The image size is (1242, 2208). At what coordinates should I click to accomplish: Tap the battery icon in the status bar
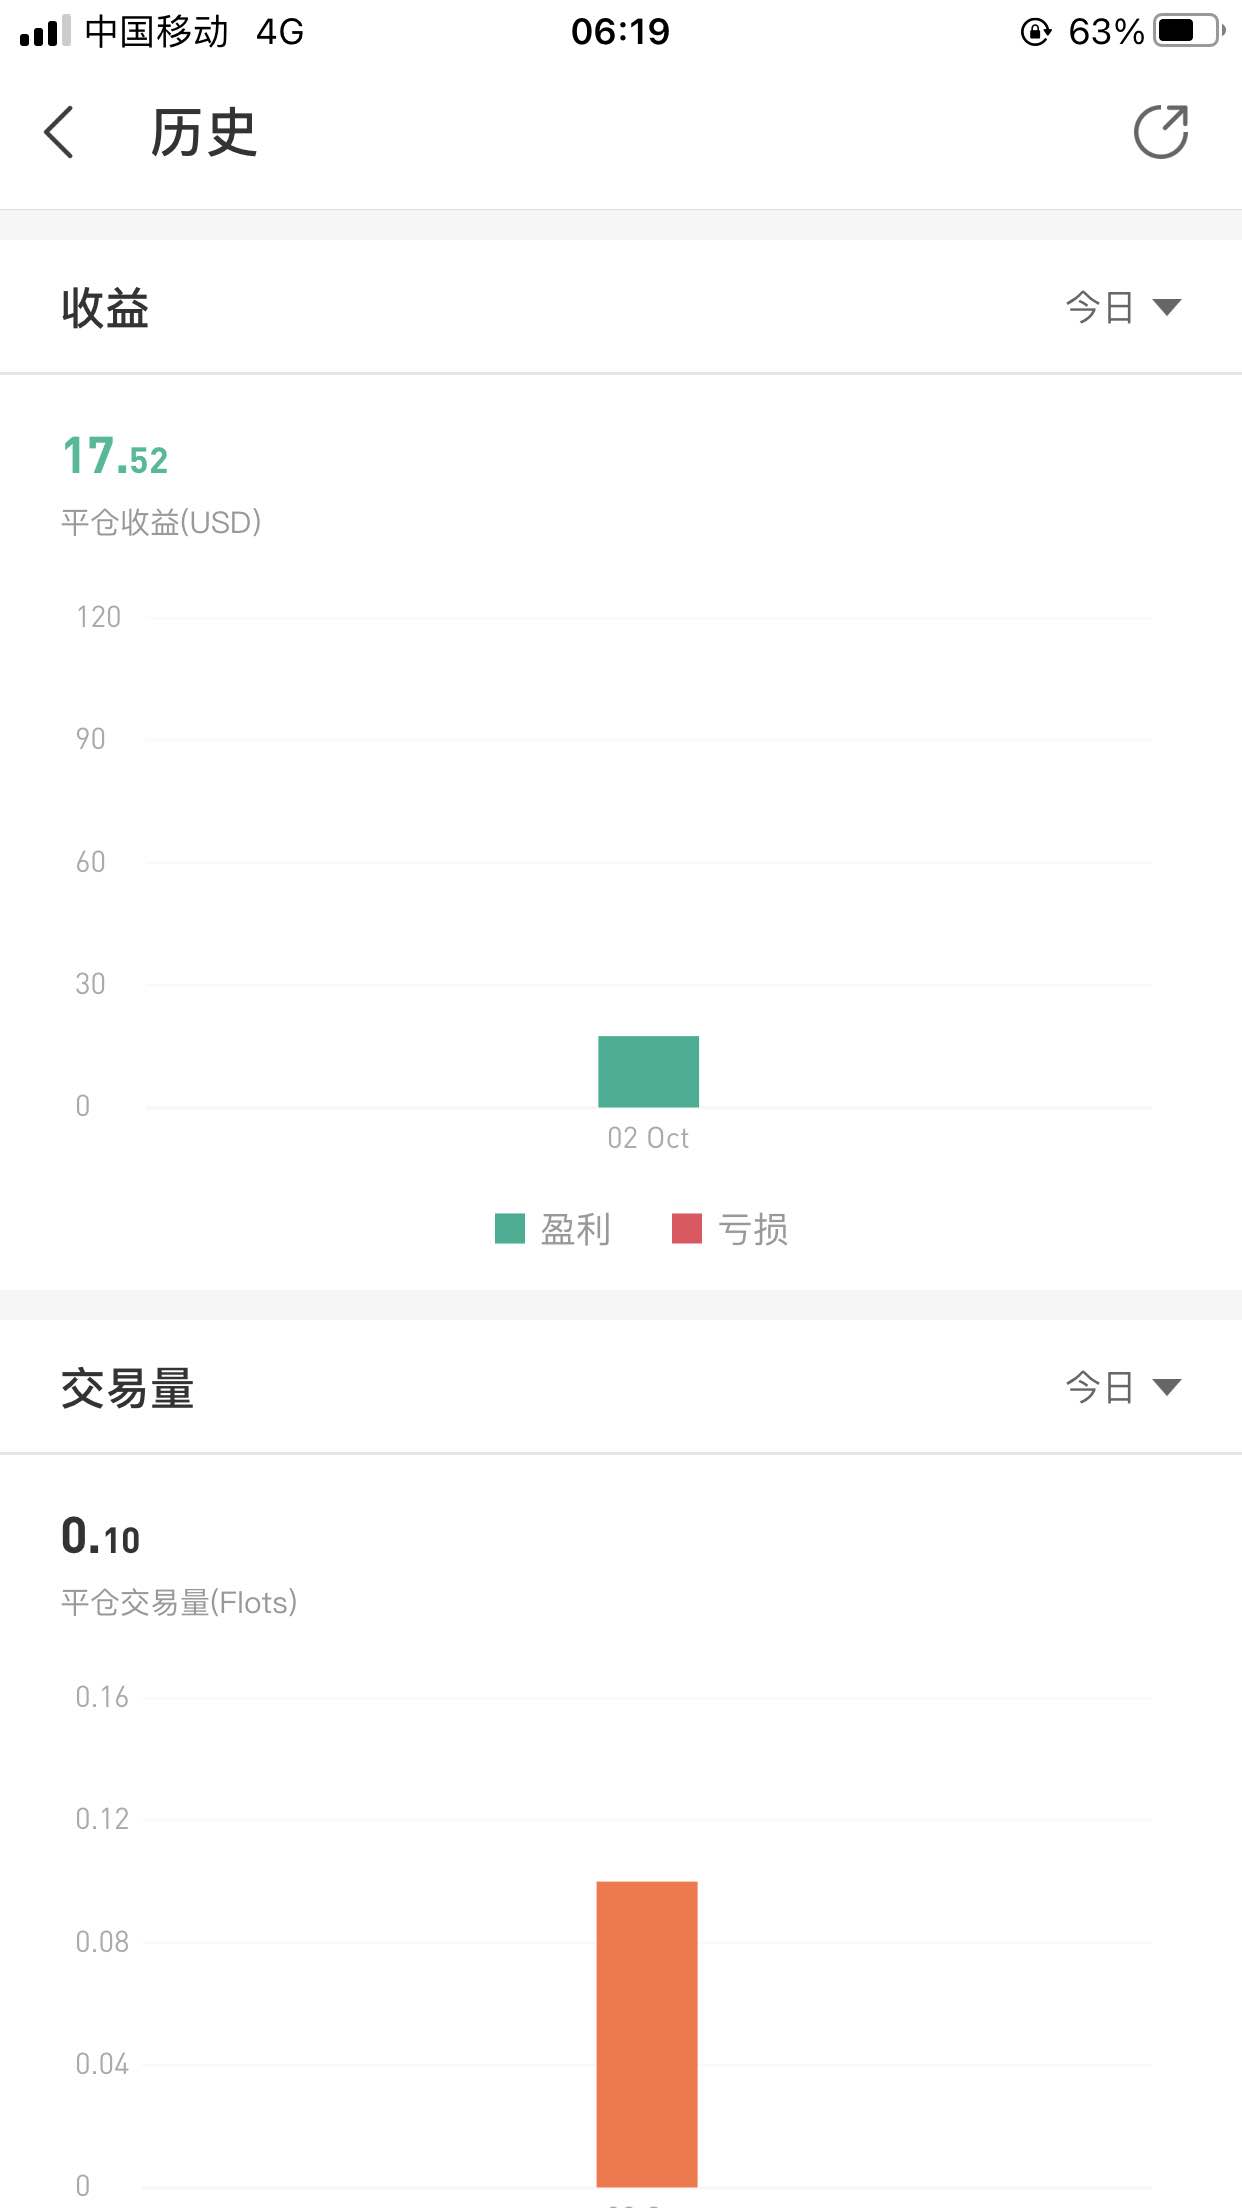pos(1189,31)
